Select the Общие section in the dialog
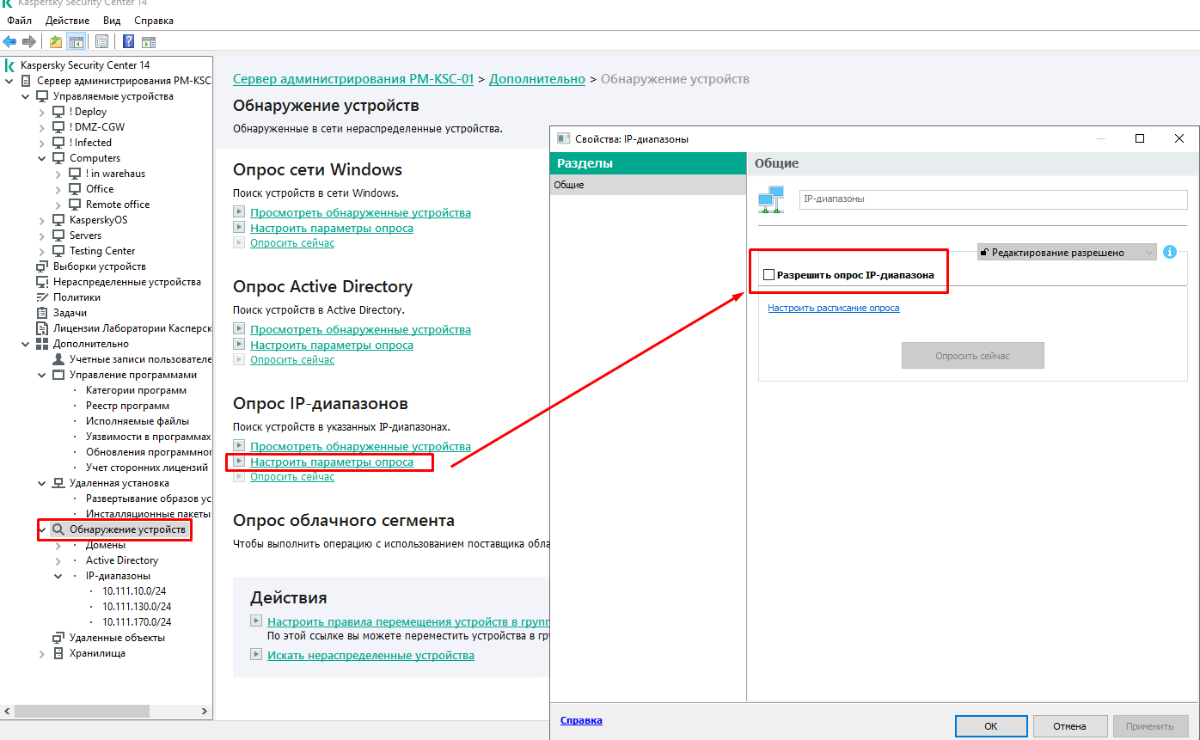This screenshot has height=740, width=1200. 648,185
